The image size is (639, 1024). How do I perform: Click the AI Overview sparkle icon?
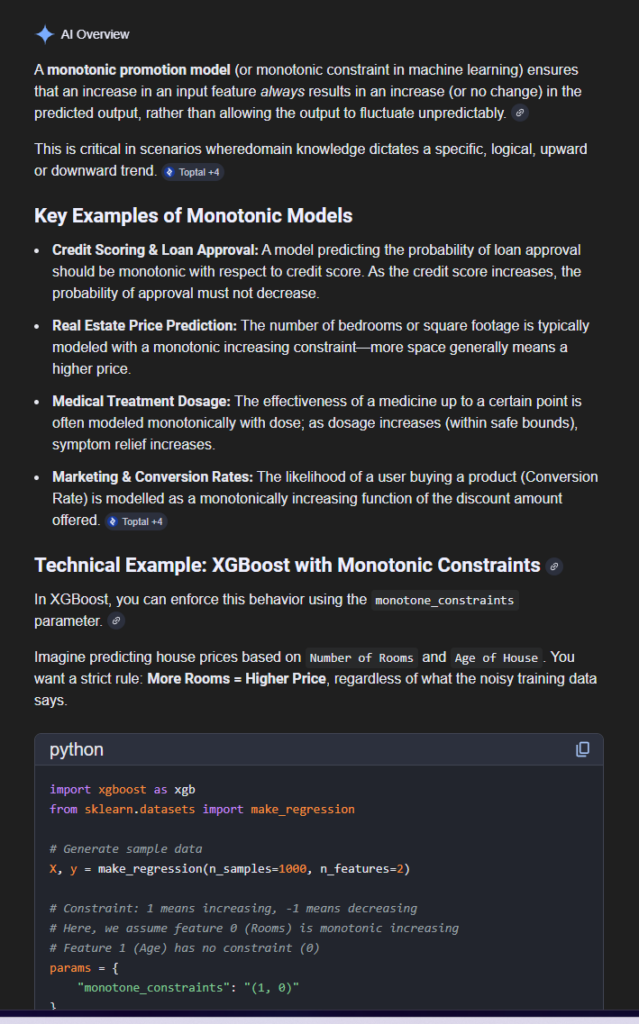click(44, 34)
